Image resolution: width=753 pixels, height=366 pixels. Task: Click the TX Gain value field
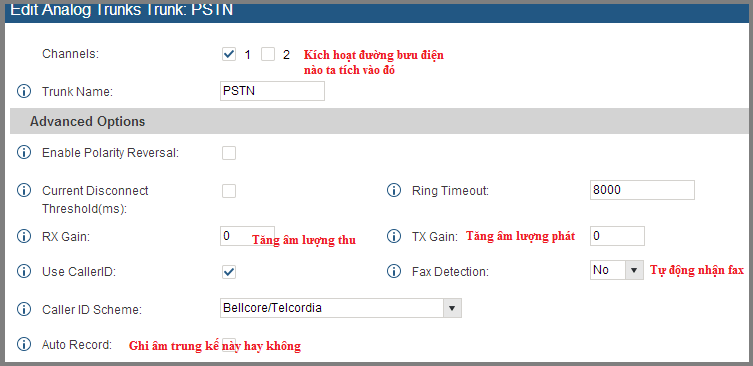coord(617,236)
